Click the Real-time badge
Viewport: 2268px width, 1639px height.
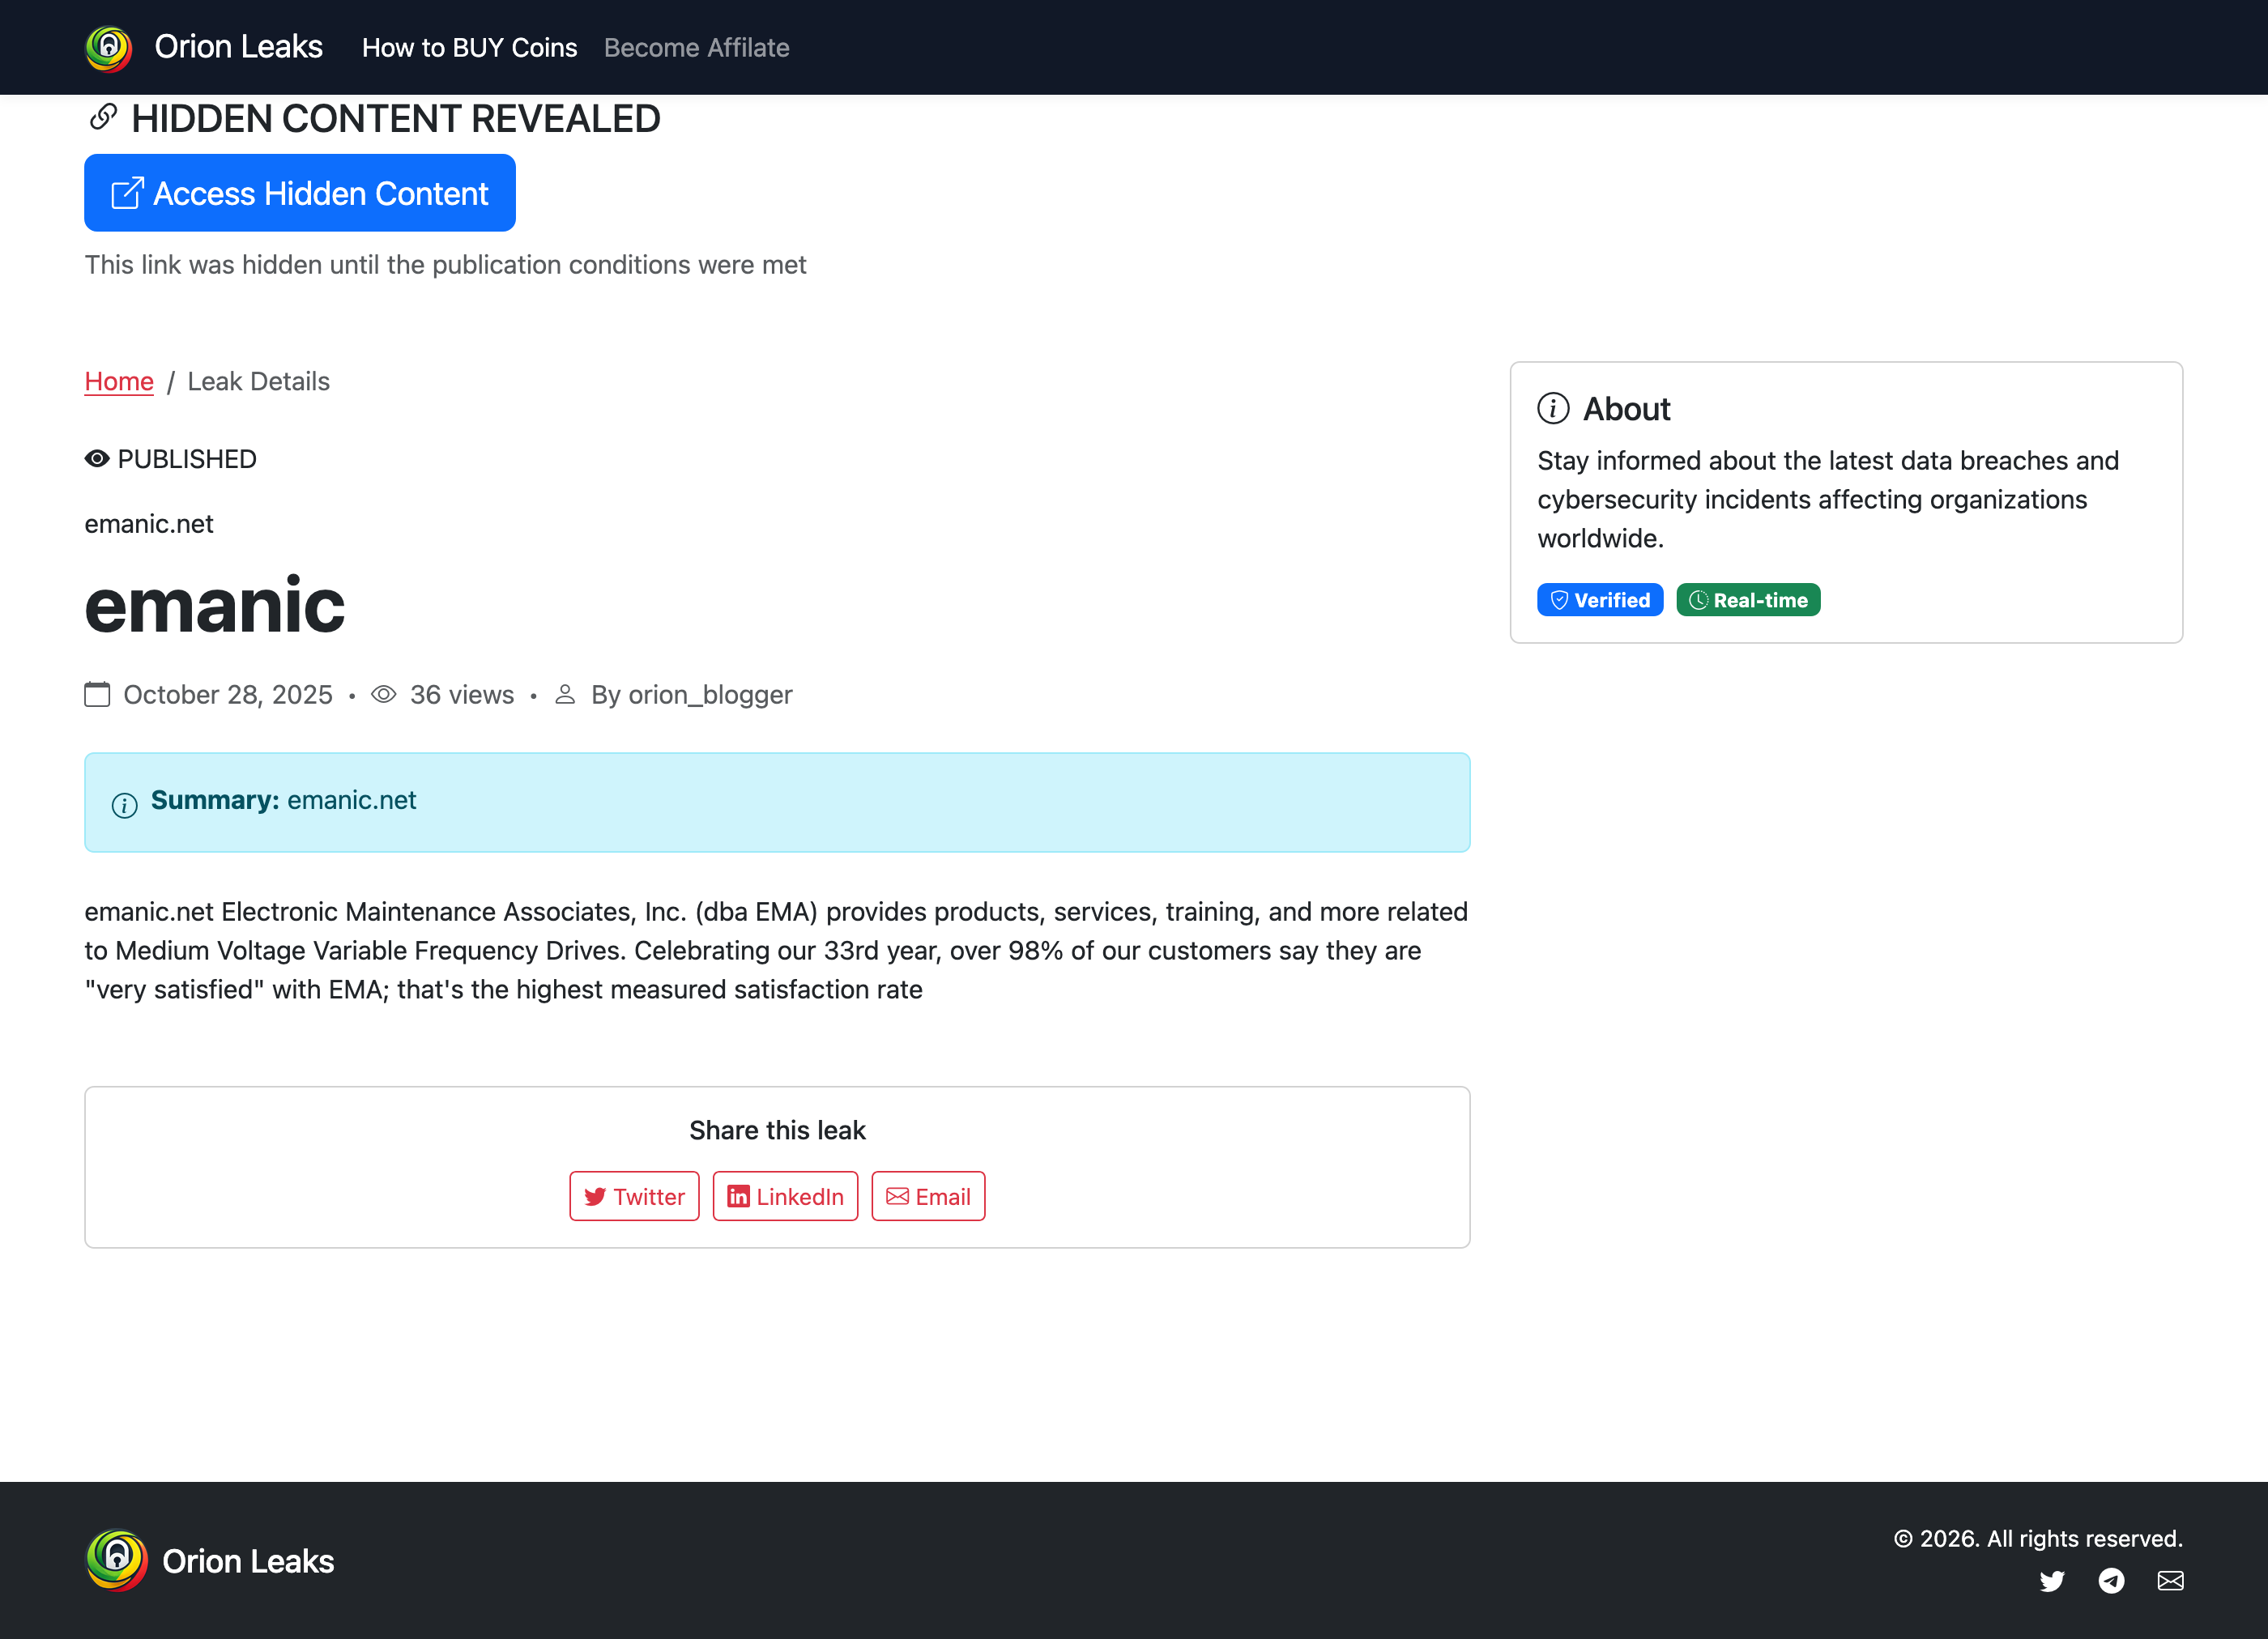1748,600
